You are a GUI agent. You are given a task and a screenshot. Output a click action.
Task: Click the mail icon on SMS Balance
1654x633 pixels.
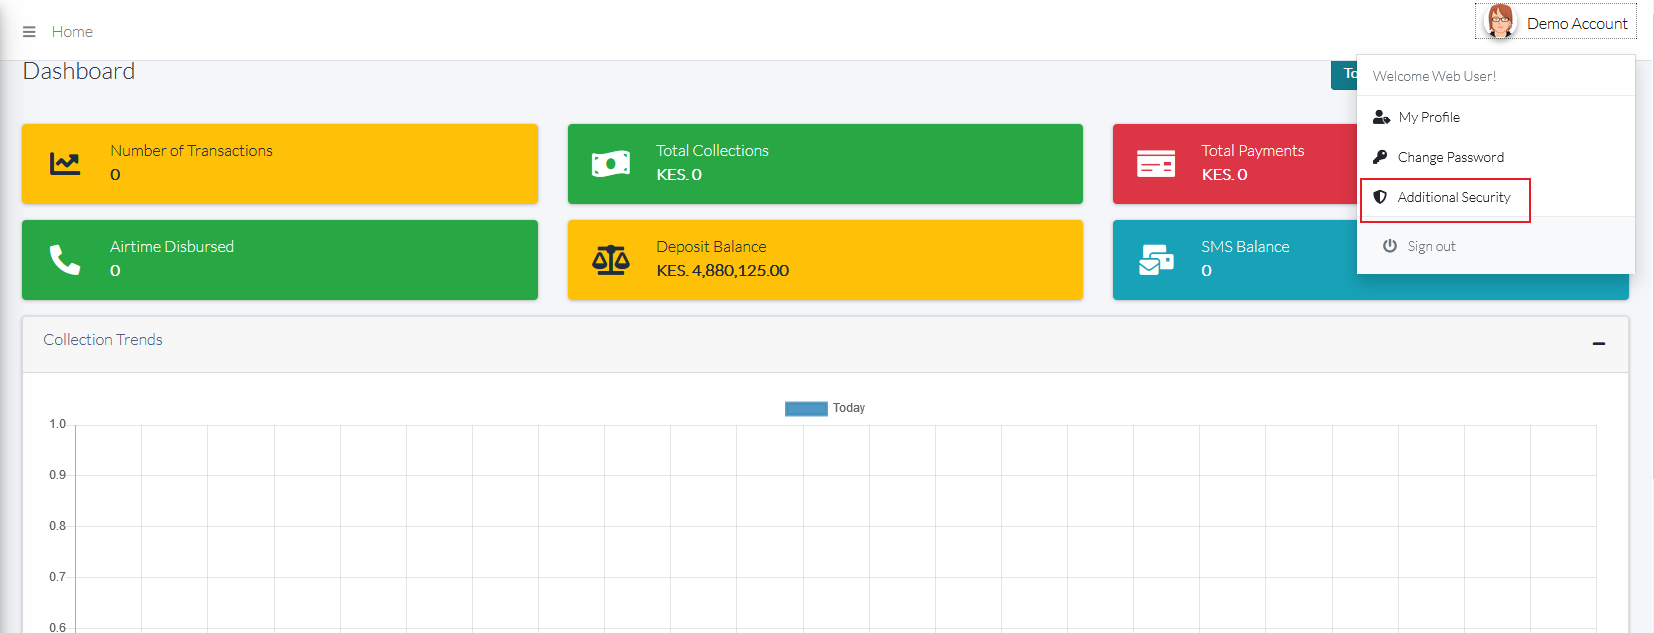(x=1156, y=260)
